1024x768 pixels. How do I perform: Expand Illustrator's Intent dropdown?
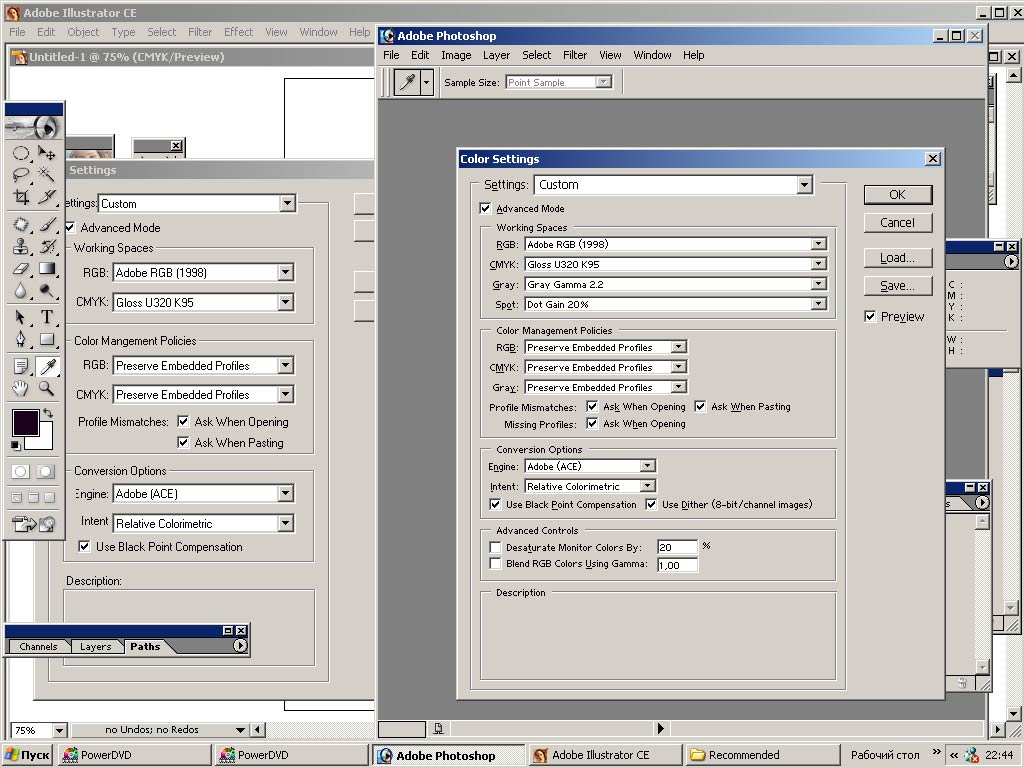click(204, 524)
